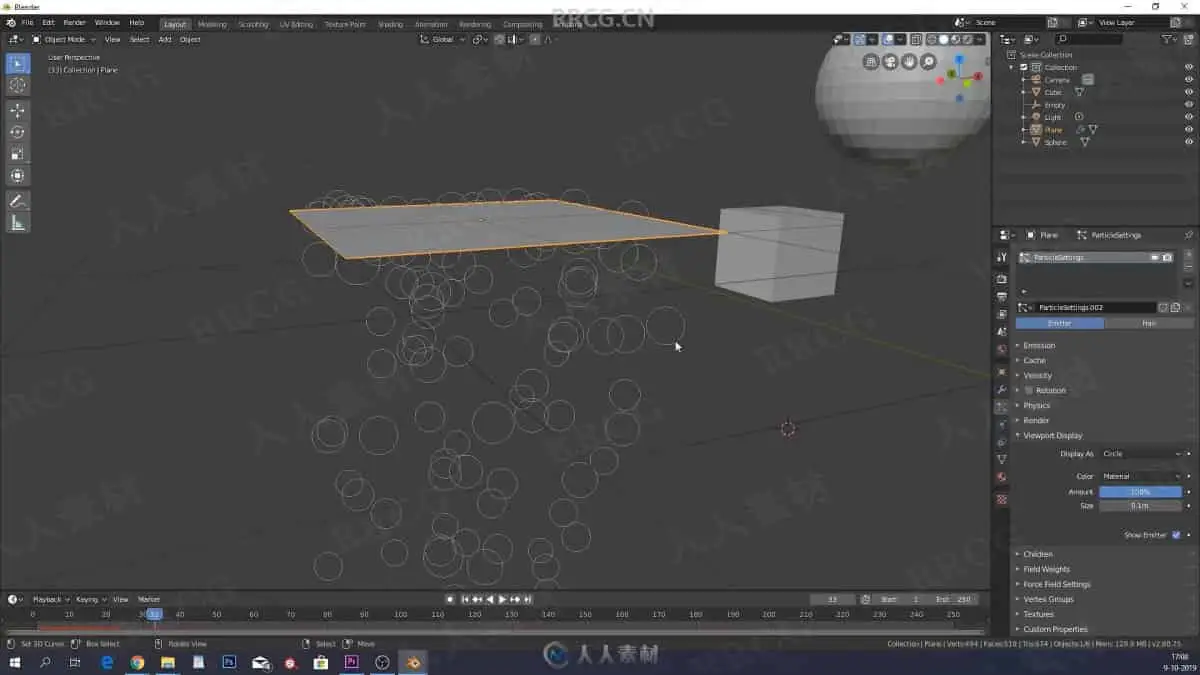Select the Select Box tool
The image size is (1200, 675).
click(17, 63)
